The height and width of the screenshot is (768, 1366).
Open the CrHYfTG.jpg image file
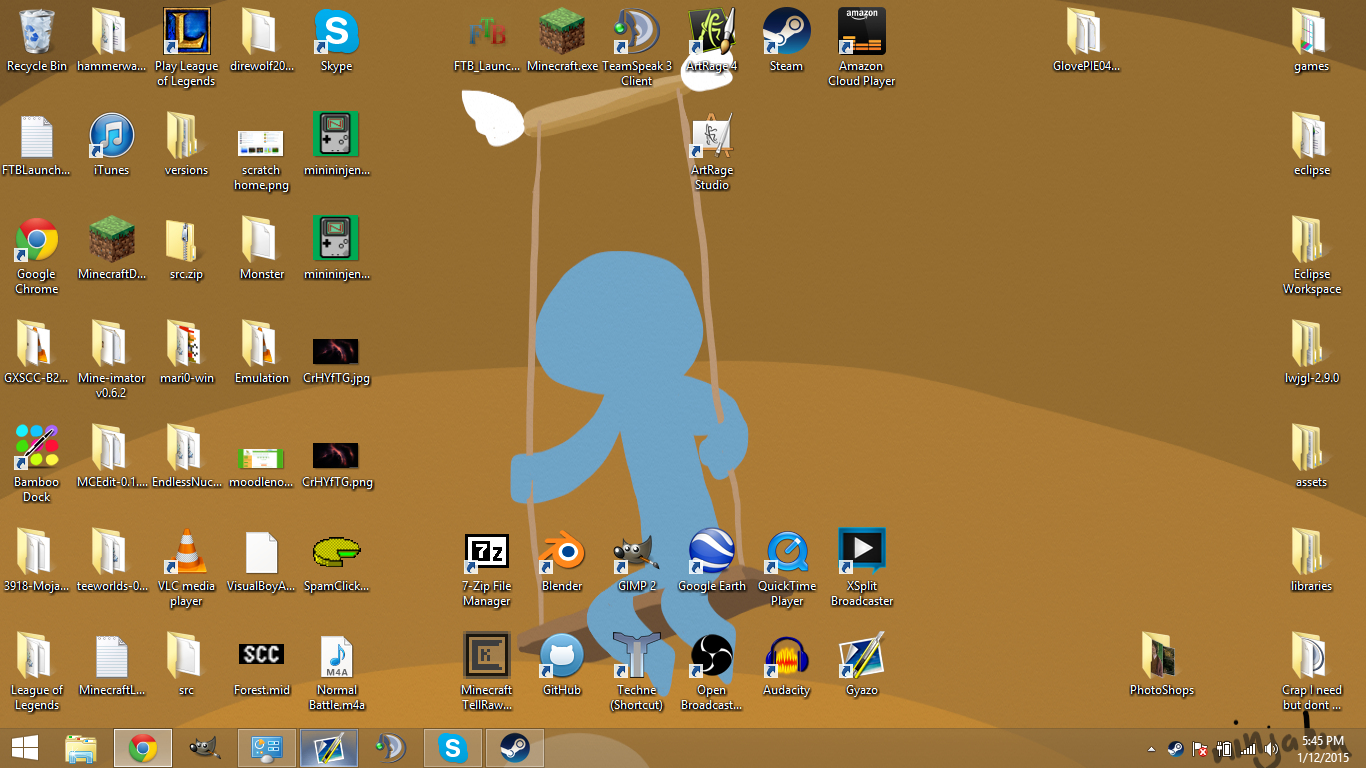point(336,352)
